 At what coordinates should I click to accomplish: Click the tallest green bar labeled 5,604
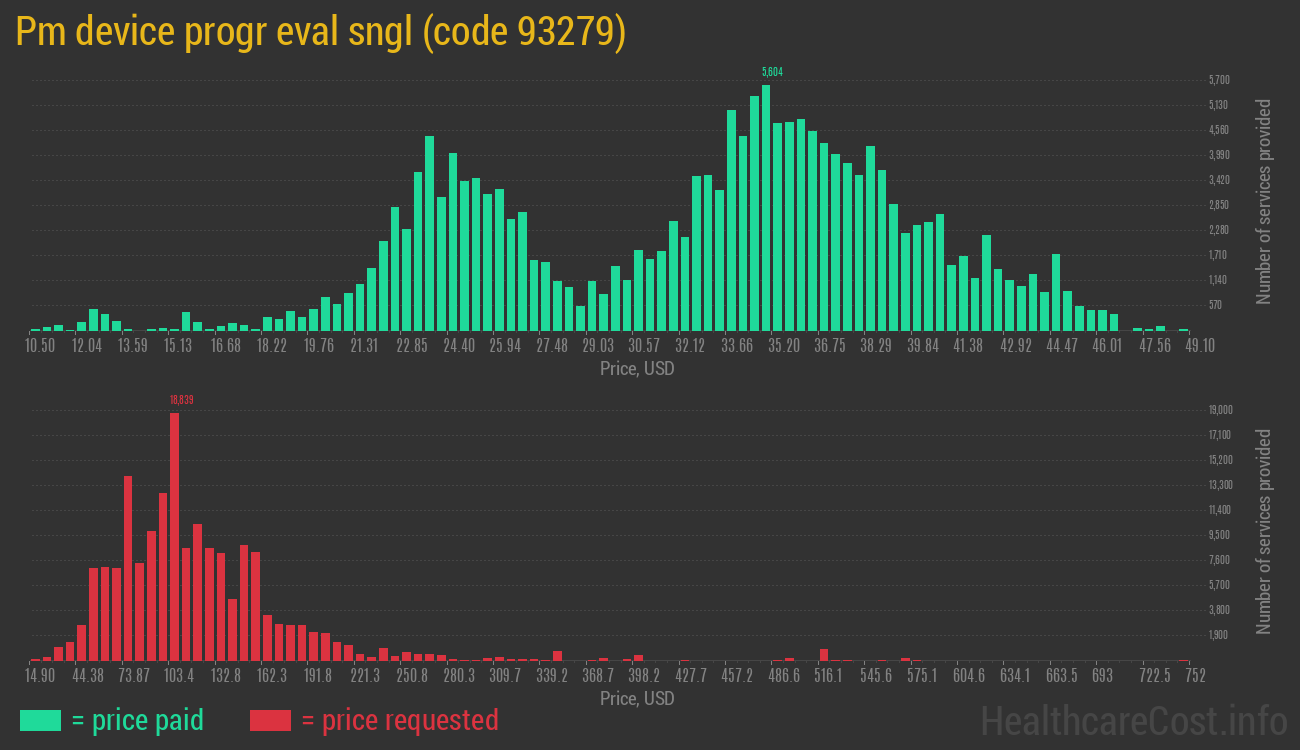click(x=765, y=200)
